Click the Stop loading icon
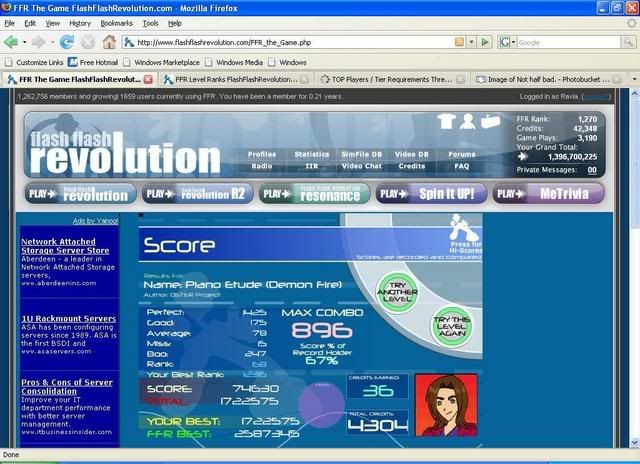This screenshot has height=464, width=640. pos(88,42)
